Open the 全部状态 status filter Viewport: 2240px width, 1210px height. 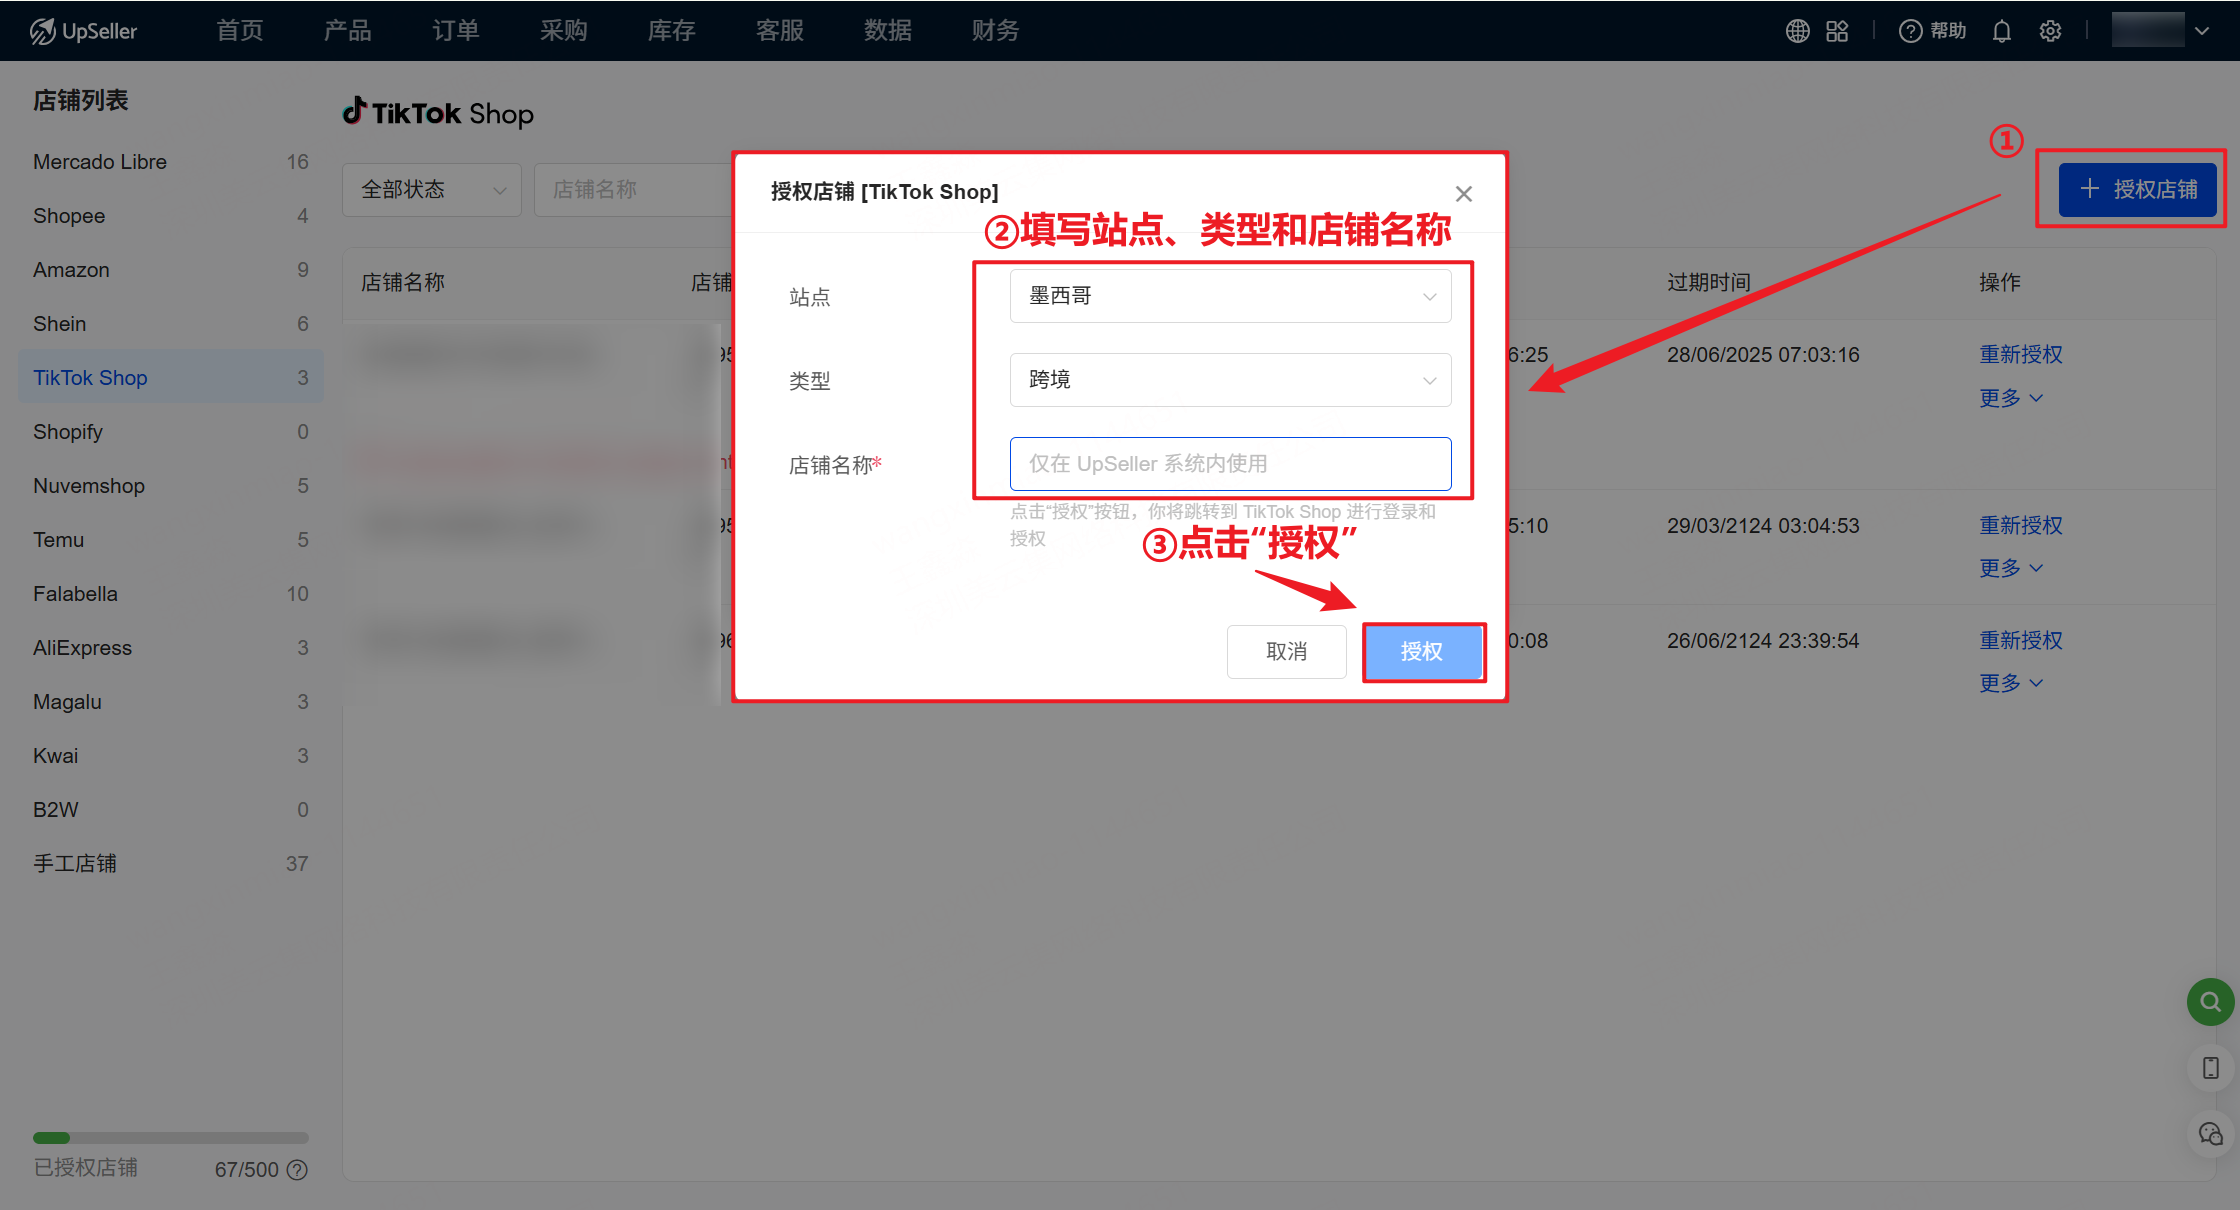point(432,190)
